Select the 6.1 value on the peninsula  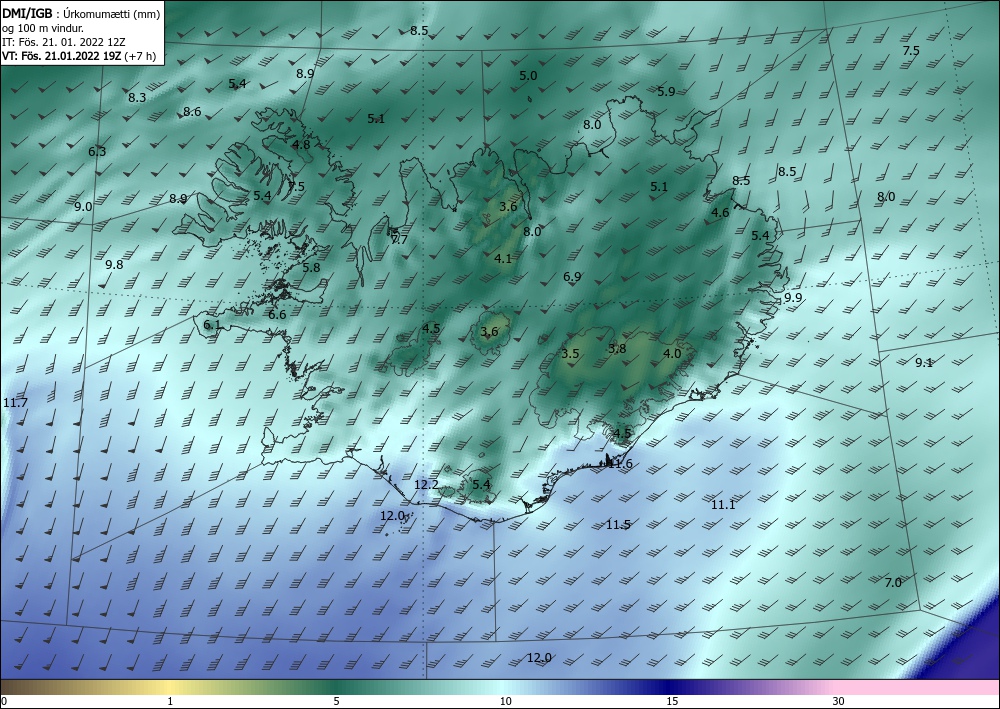212,325
